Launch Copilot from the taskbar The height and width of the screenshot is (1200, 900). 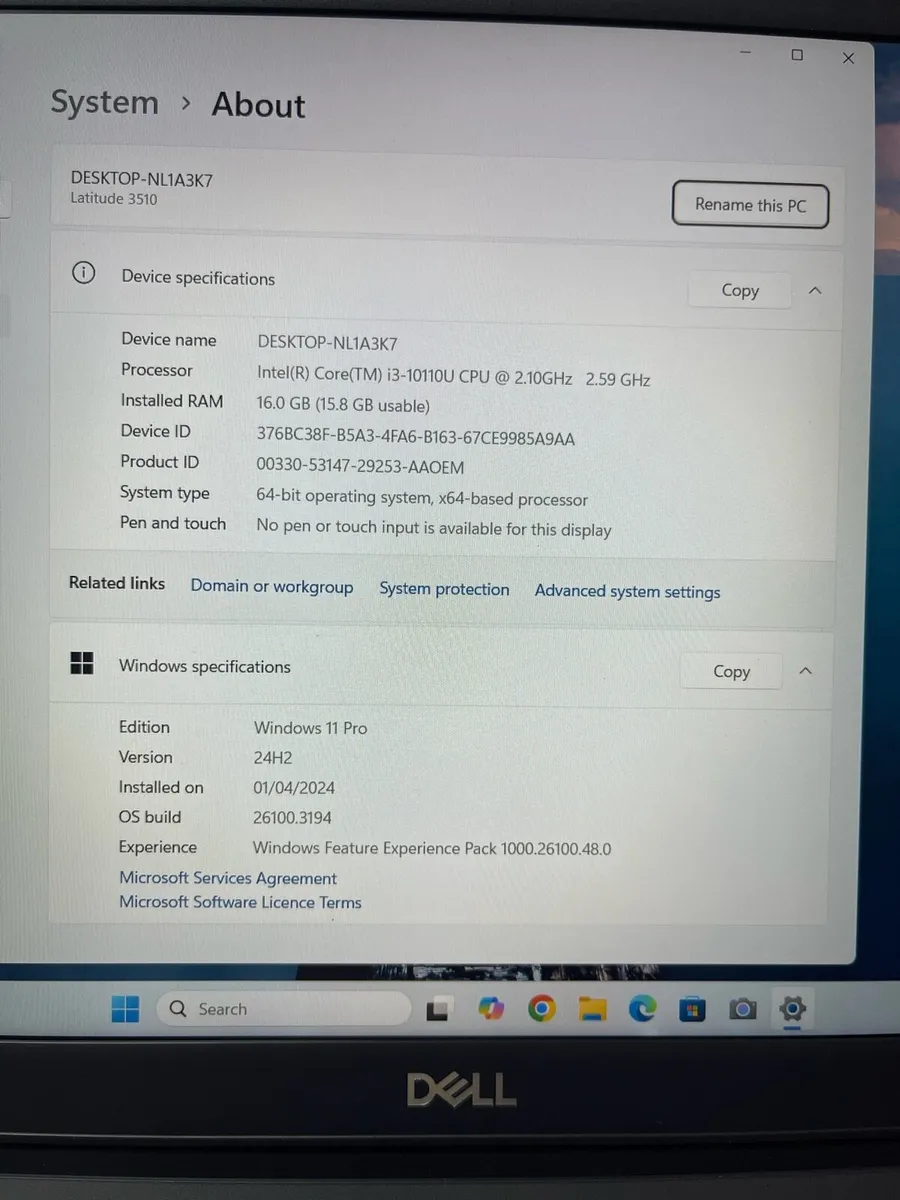[490, 1009]
